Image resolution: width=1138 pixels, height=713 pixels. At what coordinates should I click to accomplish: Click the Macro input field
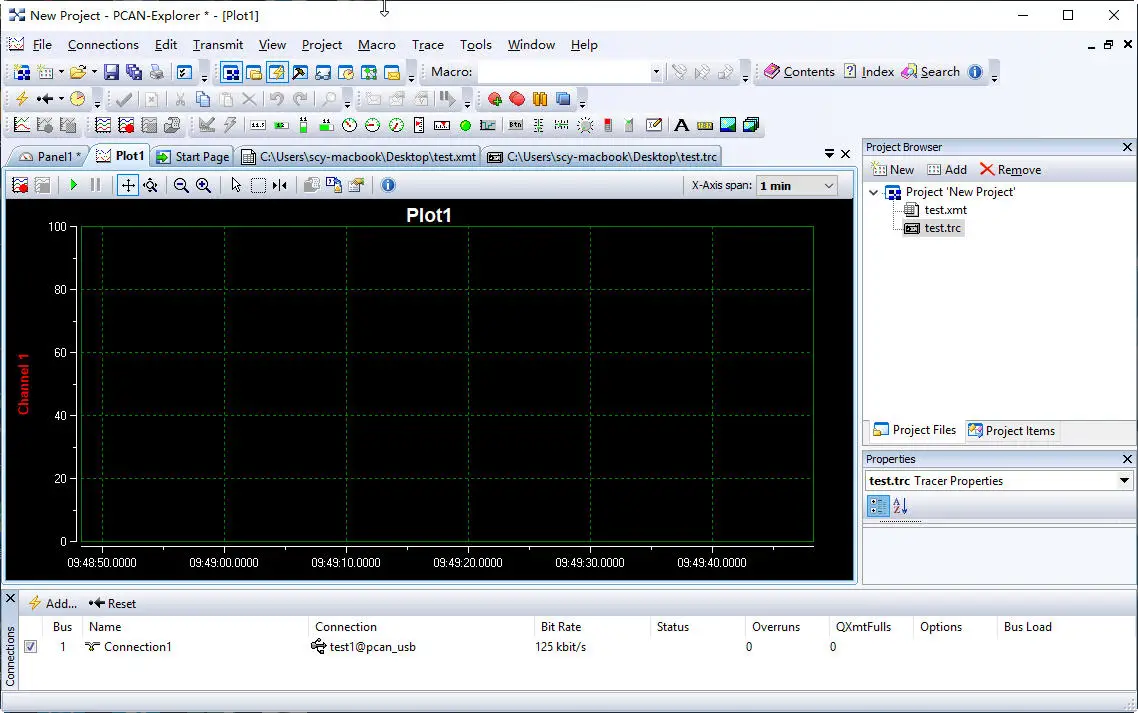pos(564,72)
